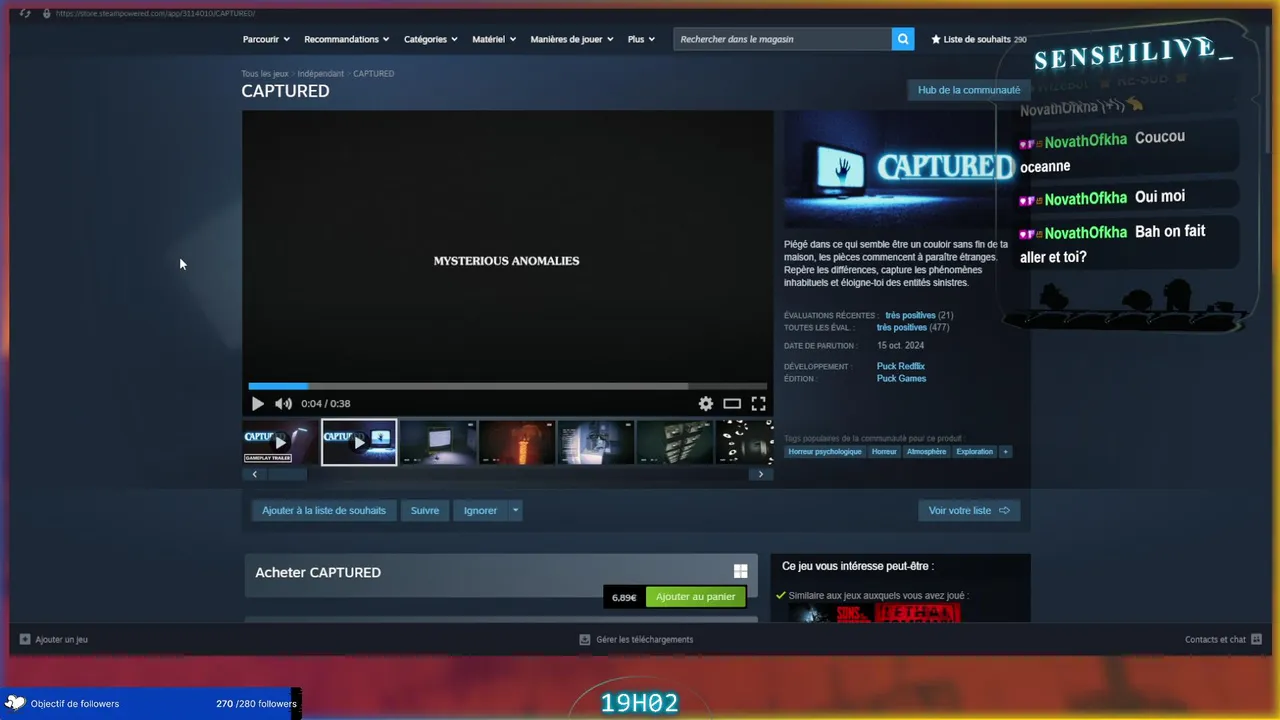Select the Gameplay Trailer thumbnail

pyautogui.click(x=280, y=442)
